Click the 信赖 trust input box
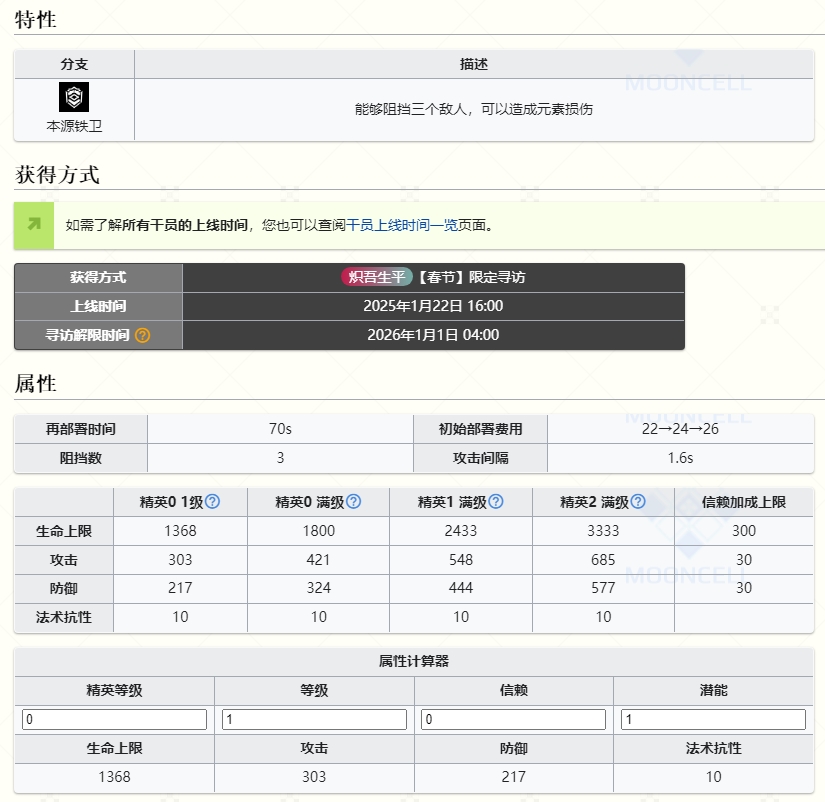 point(513,718)
